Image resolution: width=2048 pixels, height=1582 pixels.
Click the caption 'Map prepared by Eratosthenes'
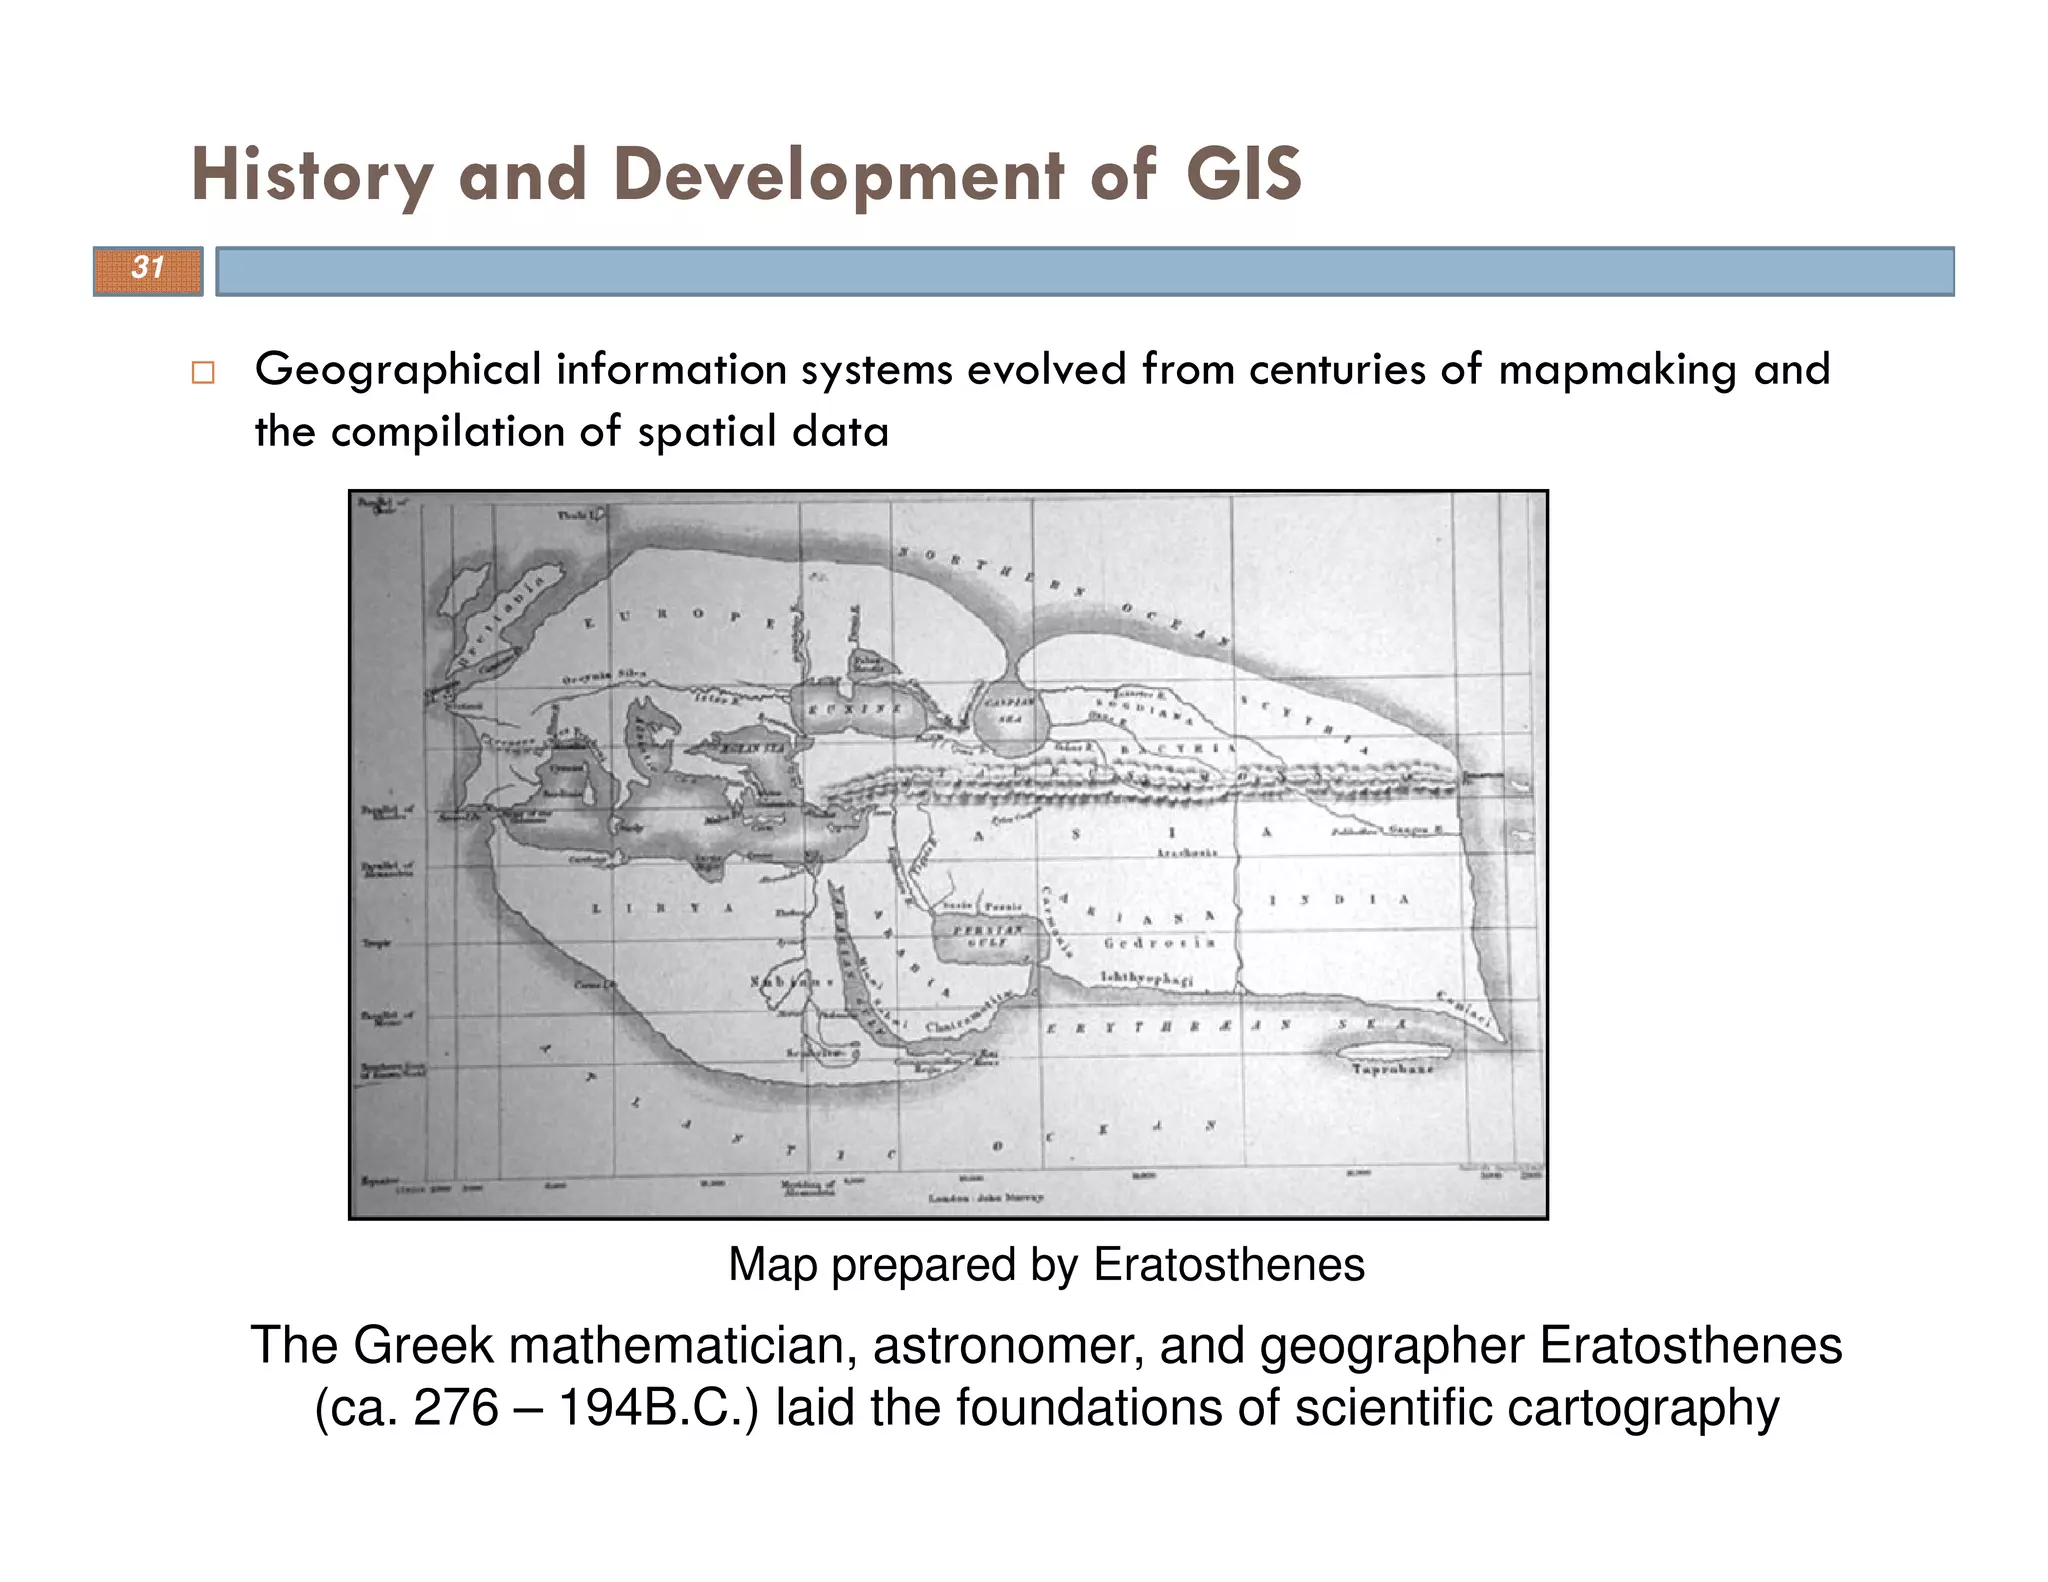[1046, 1264]
